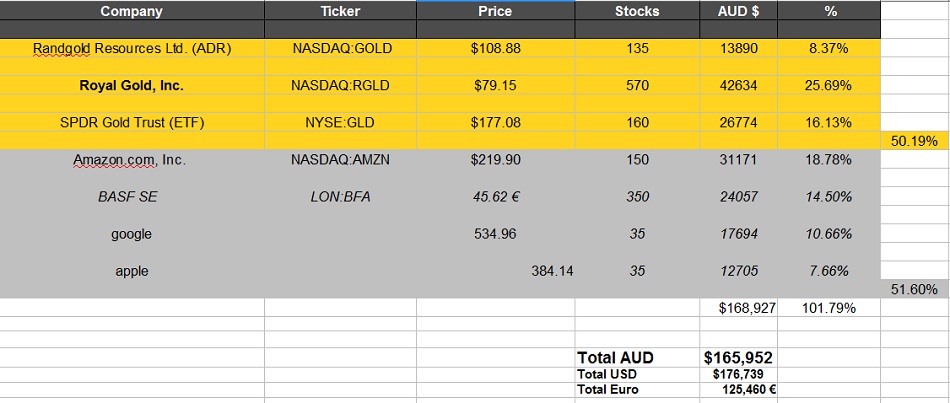Click the Total AUD value $165,952

click(738, 357)
